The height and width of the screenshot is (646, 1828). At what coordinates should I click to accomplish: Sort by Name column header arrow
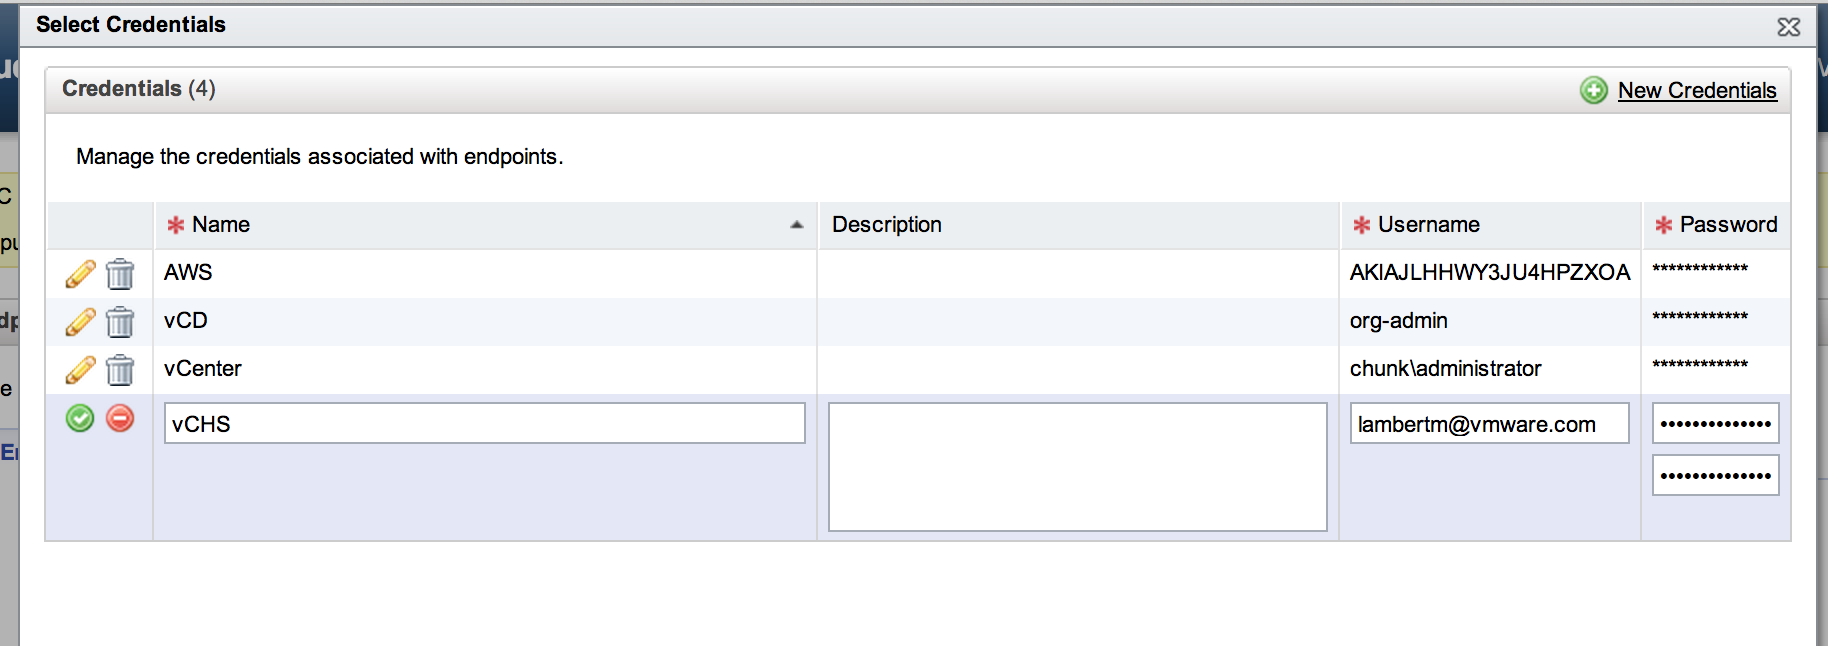click(x=796, y=225)
